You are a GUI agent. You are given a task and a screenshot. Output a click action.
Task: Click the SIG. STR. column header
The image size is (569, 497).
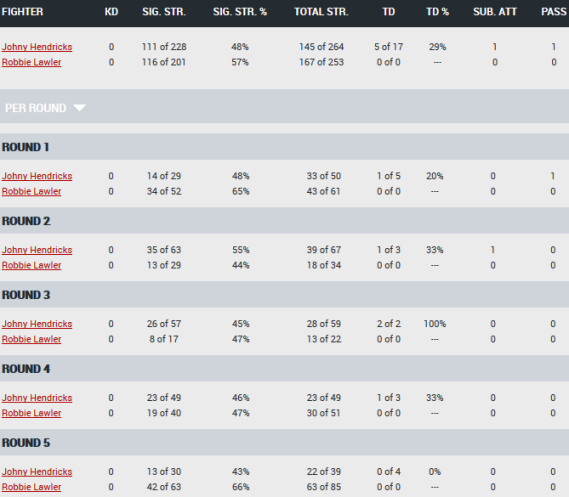coord(164,12)
